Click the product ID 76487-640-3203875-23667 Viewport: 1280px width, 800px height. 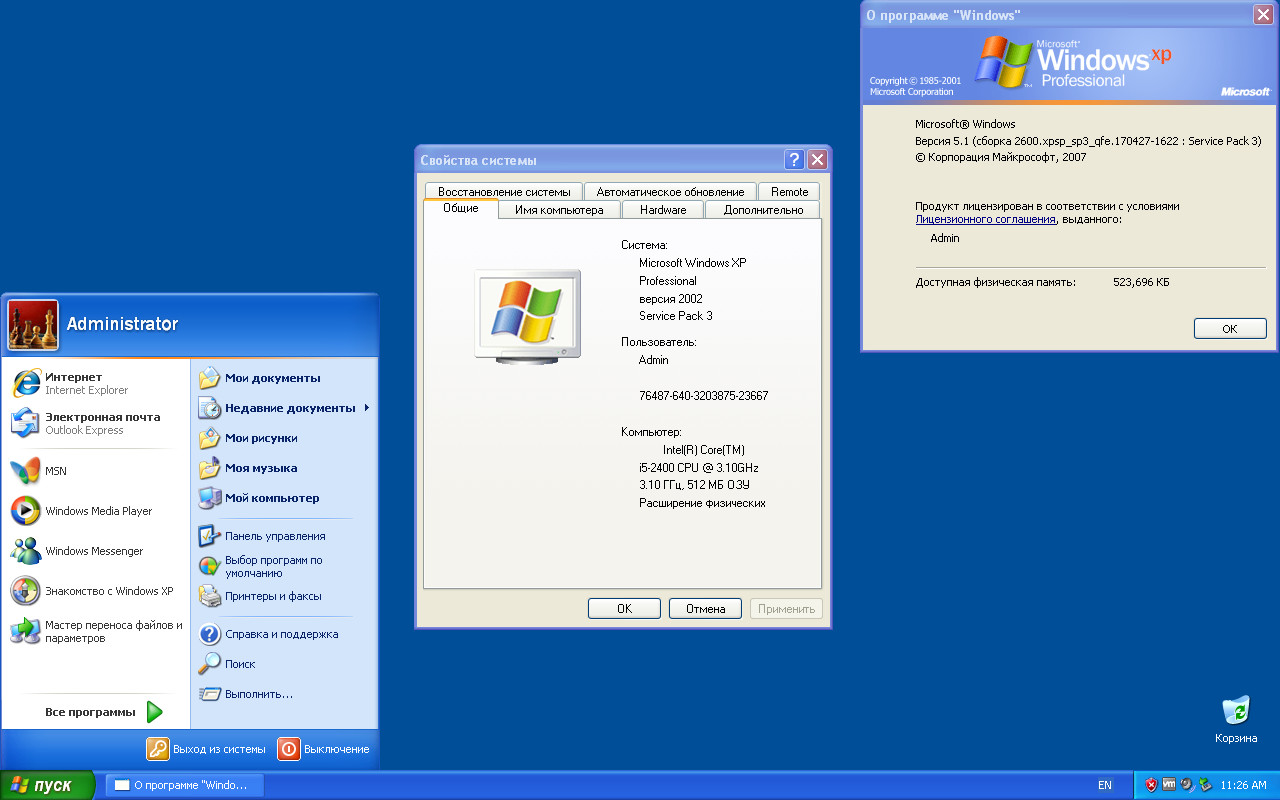704,396
